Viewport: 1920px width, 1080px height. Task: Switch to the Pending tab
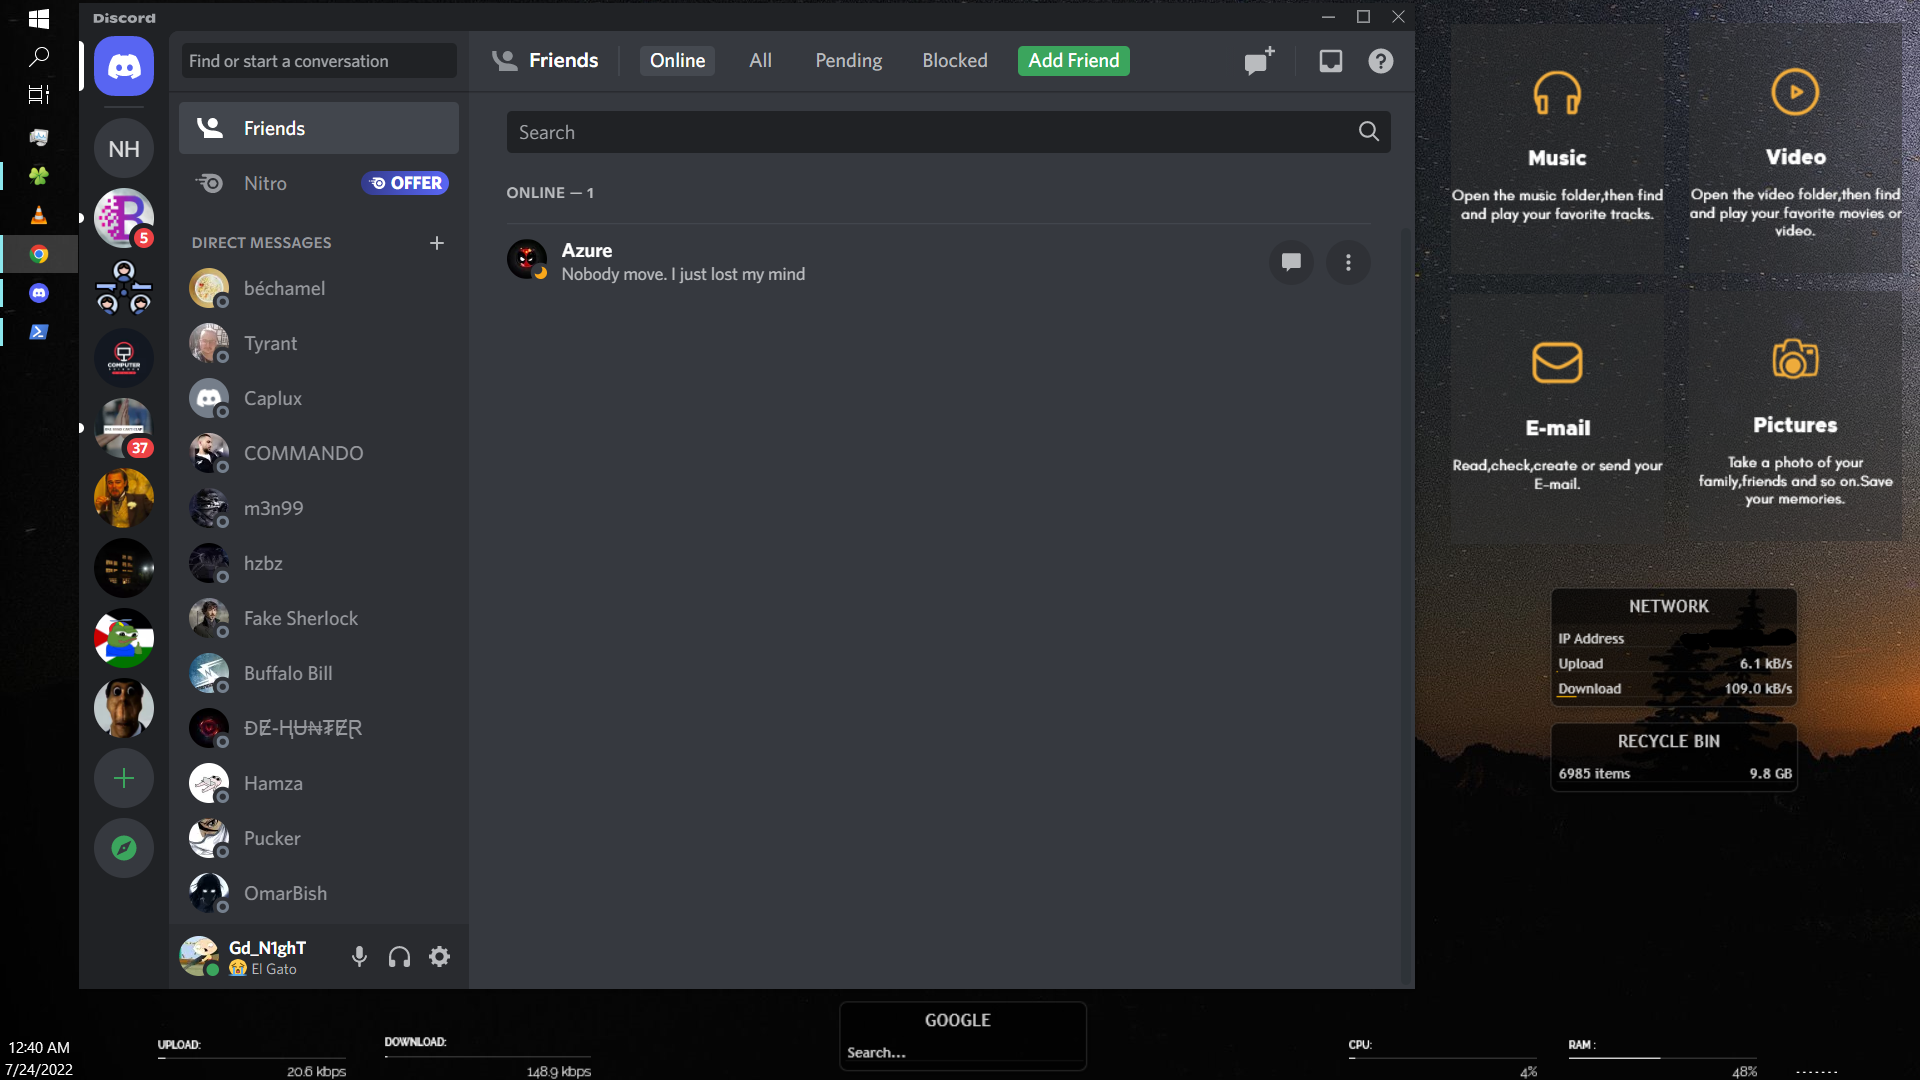pyautogui.click(x=848, y=61)
